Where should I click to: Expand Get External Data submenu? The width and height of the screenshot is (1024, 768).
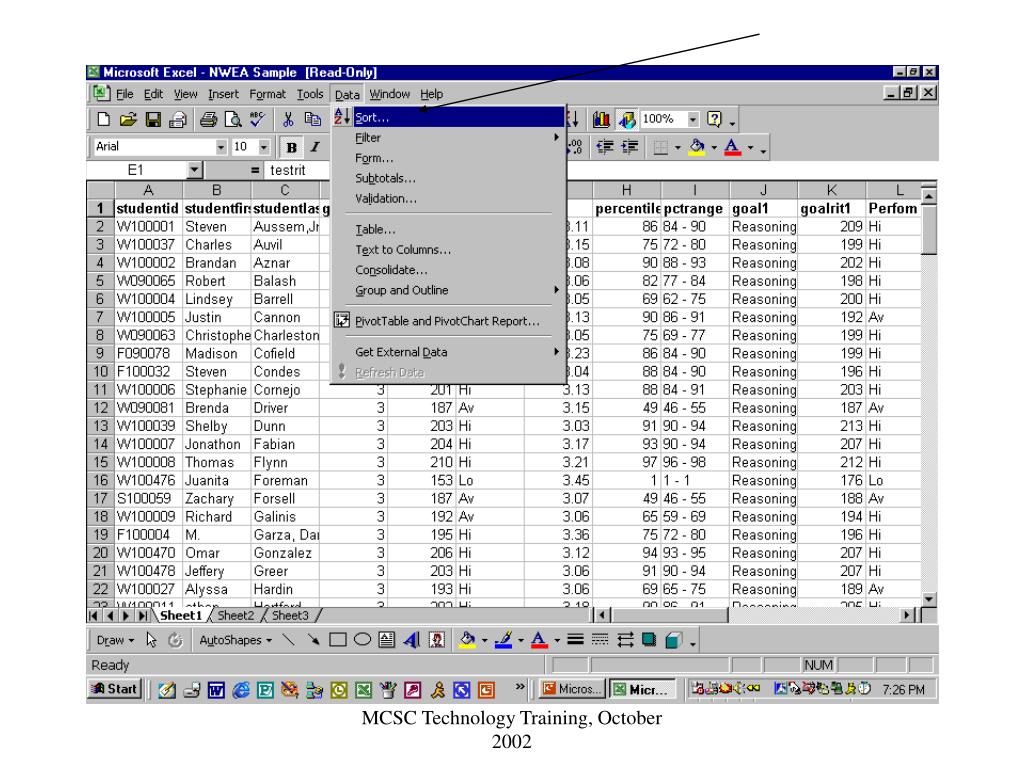click(x=448, y=352)
